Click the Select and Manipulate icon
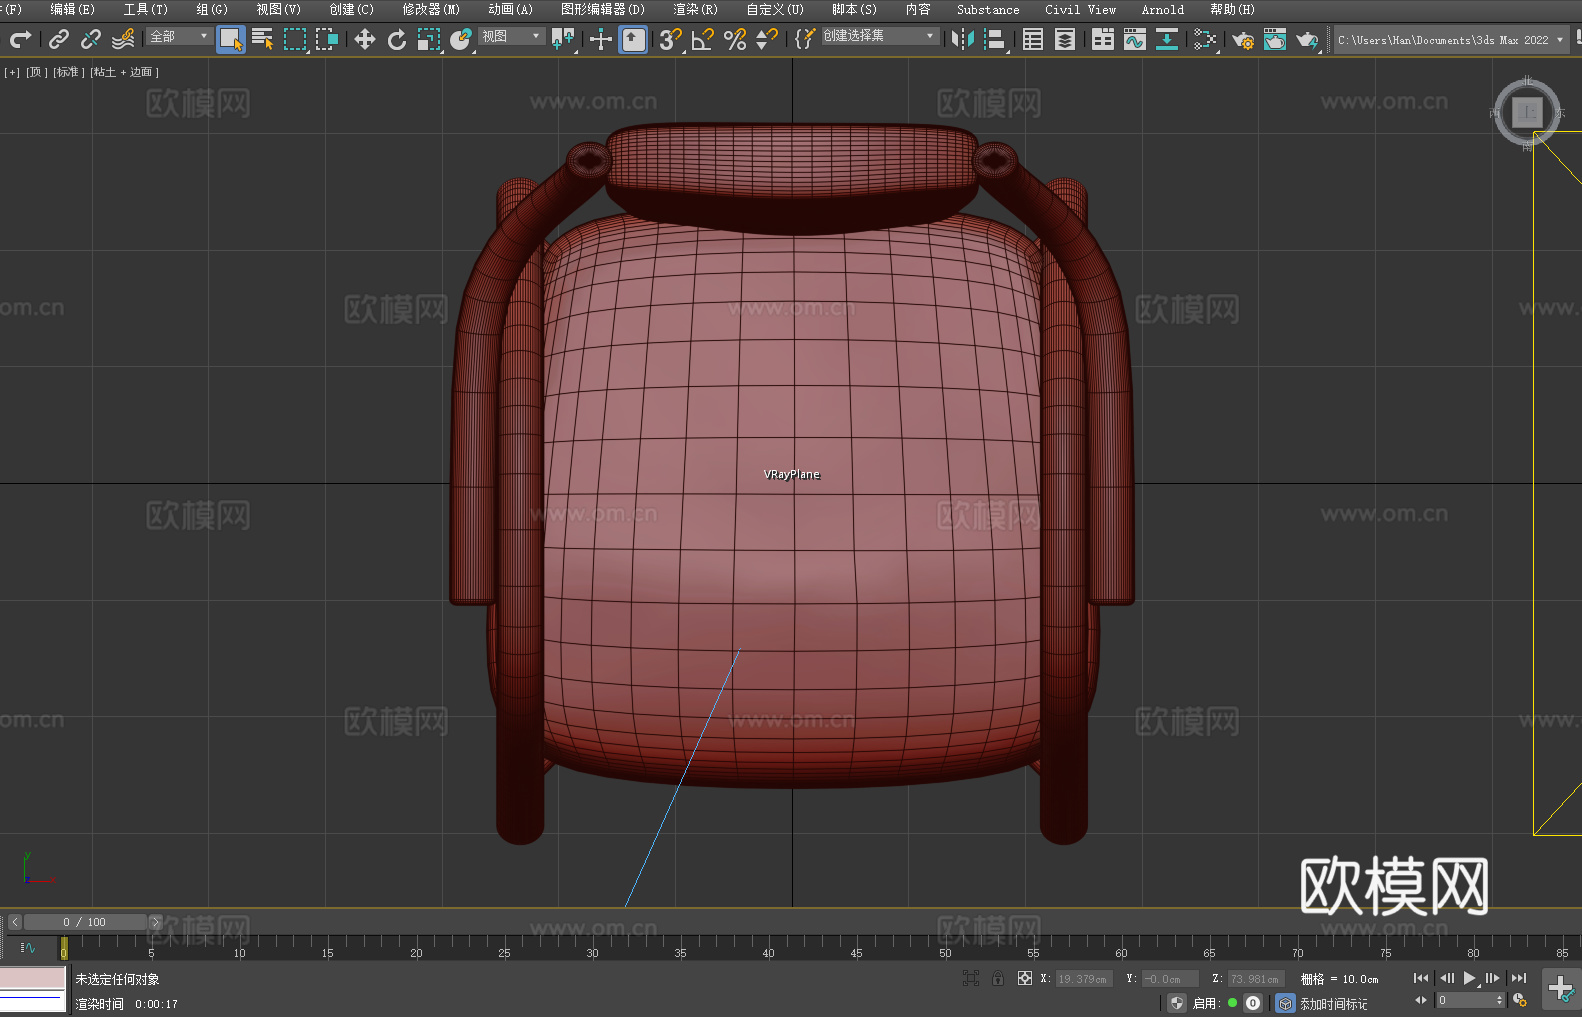Image resolution: width=1582 pixels, height=1017 pixels. pyautogui.click(x=601, y=39)
